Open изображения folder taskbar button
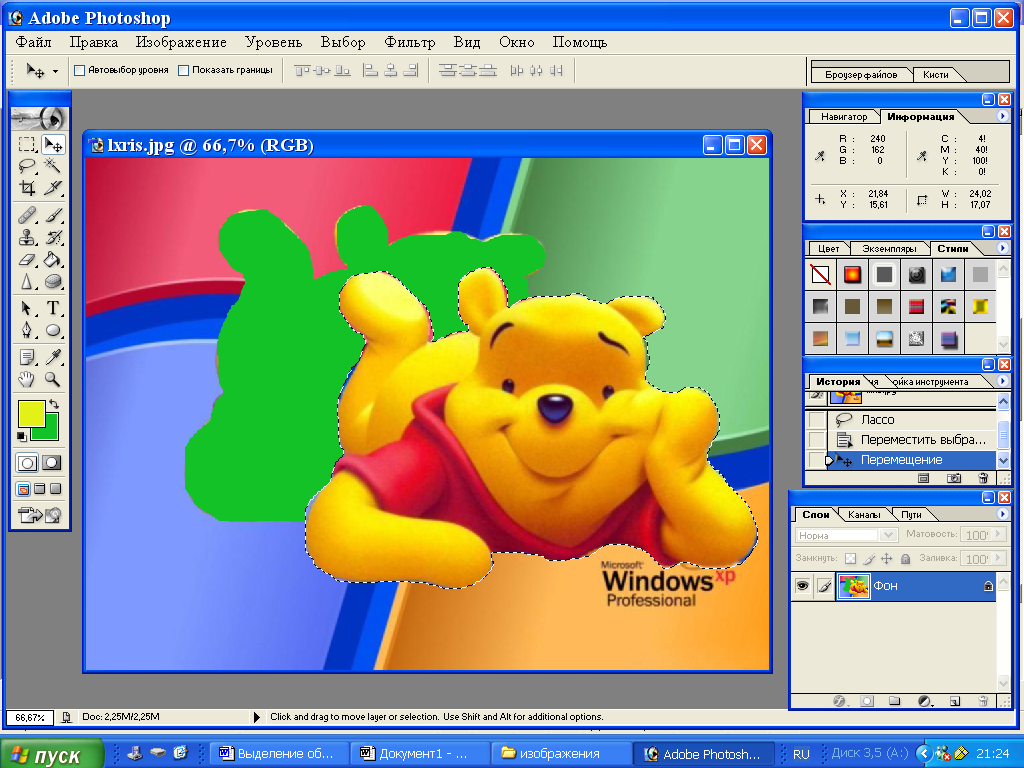This screenshot has width=1024, height=768. pyautogui.click(x=560, y=754)
